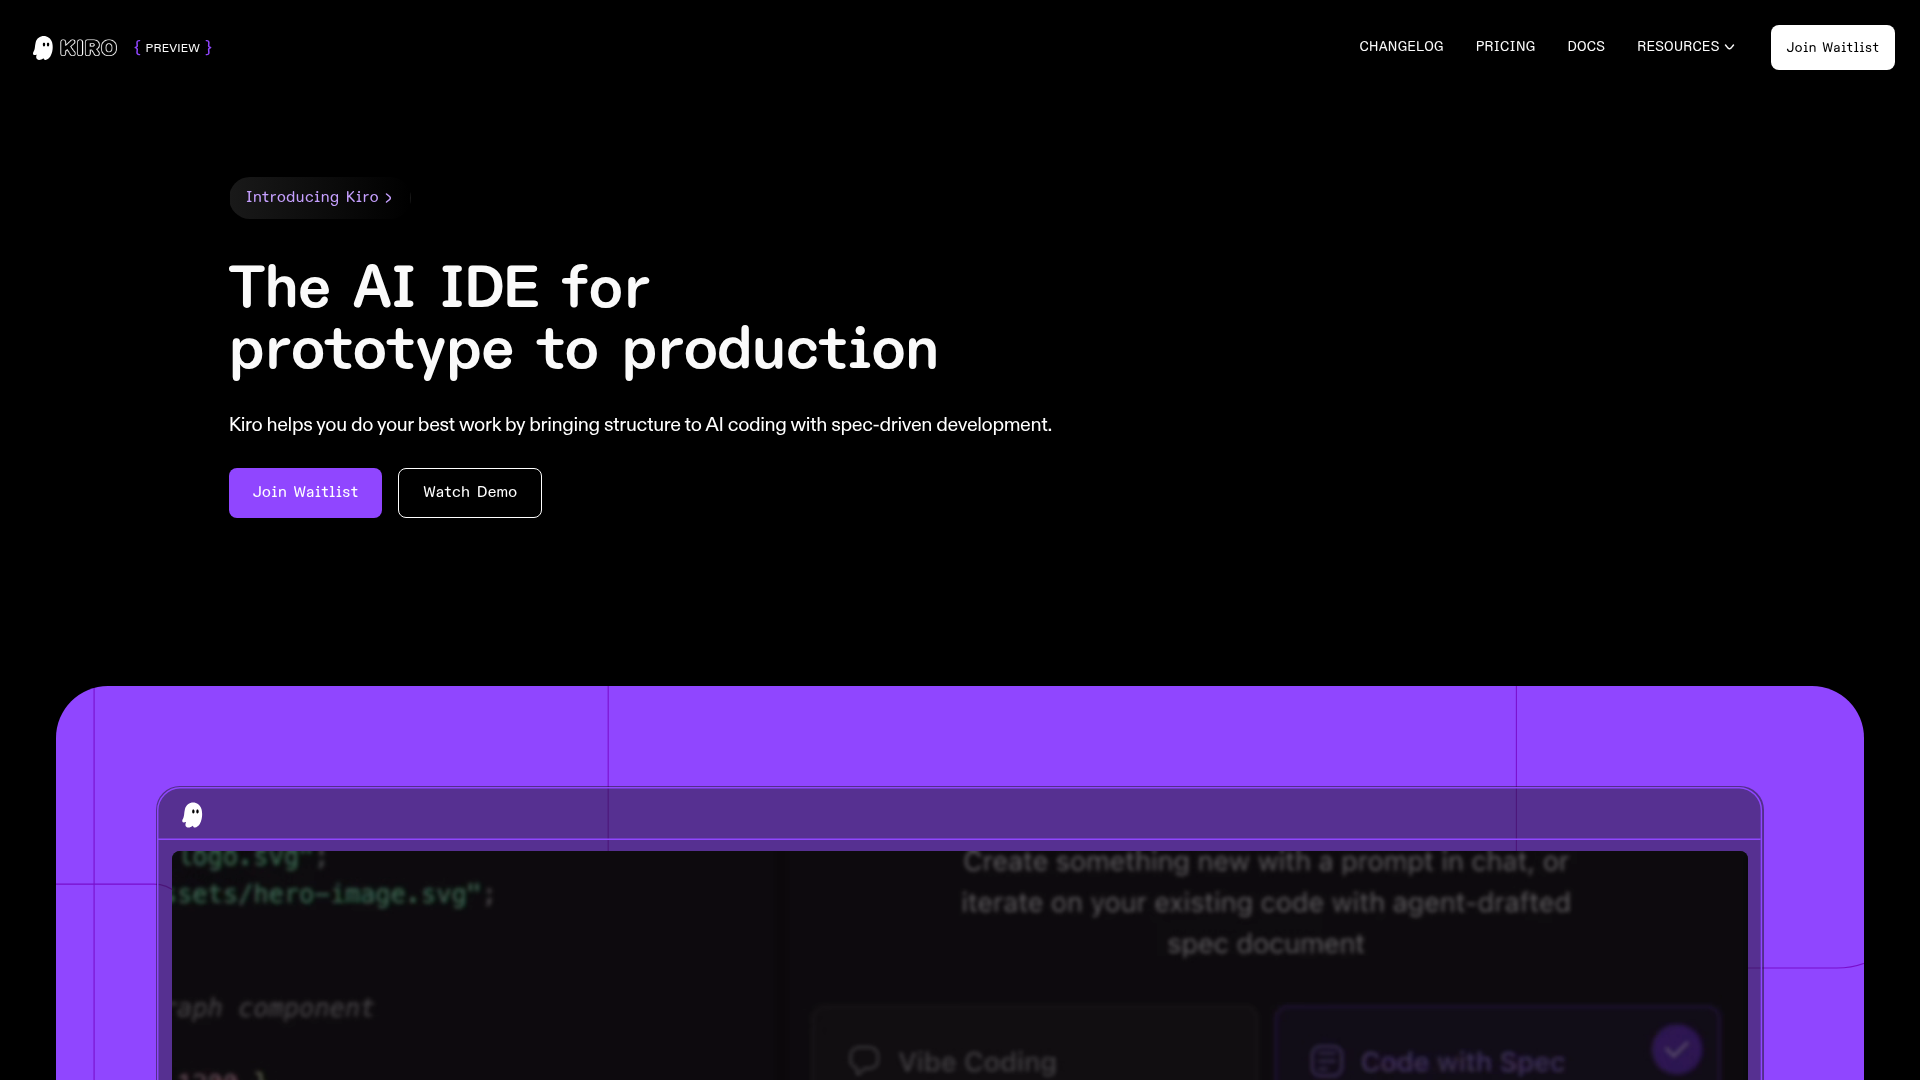Viewport: 1920px width, 1080px height.
Task: Click the purple Join Waitlist hero button
Action: [305, 493]
